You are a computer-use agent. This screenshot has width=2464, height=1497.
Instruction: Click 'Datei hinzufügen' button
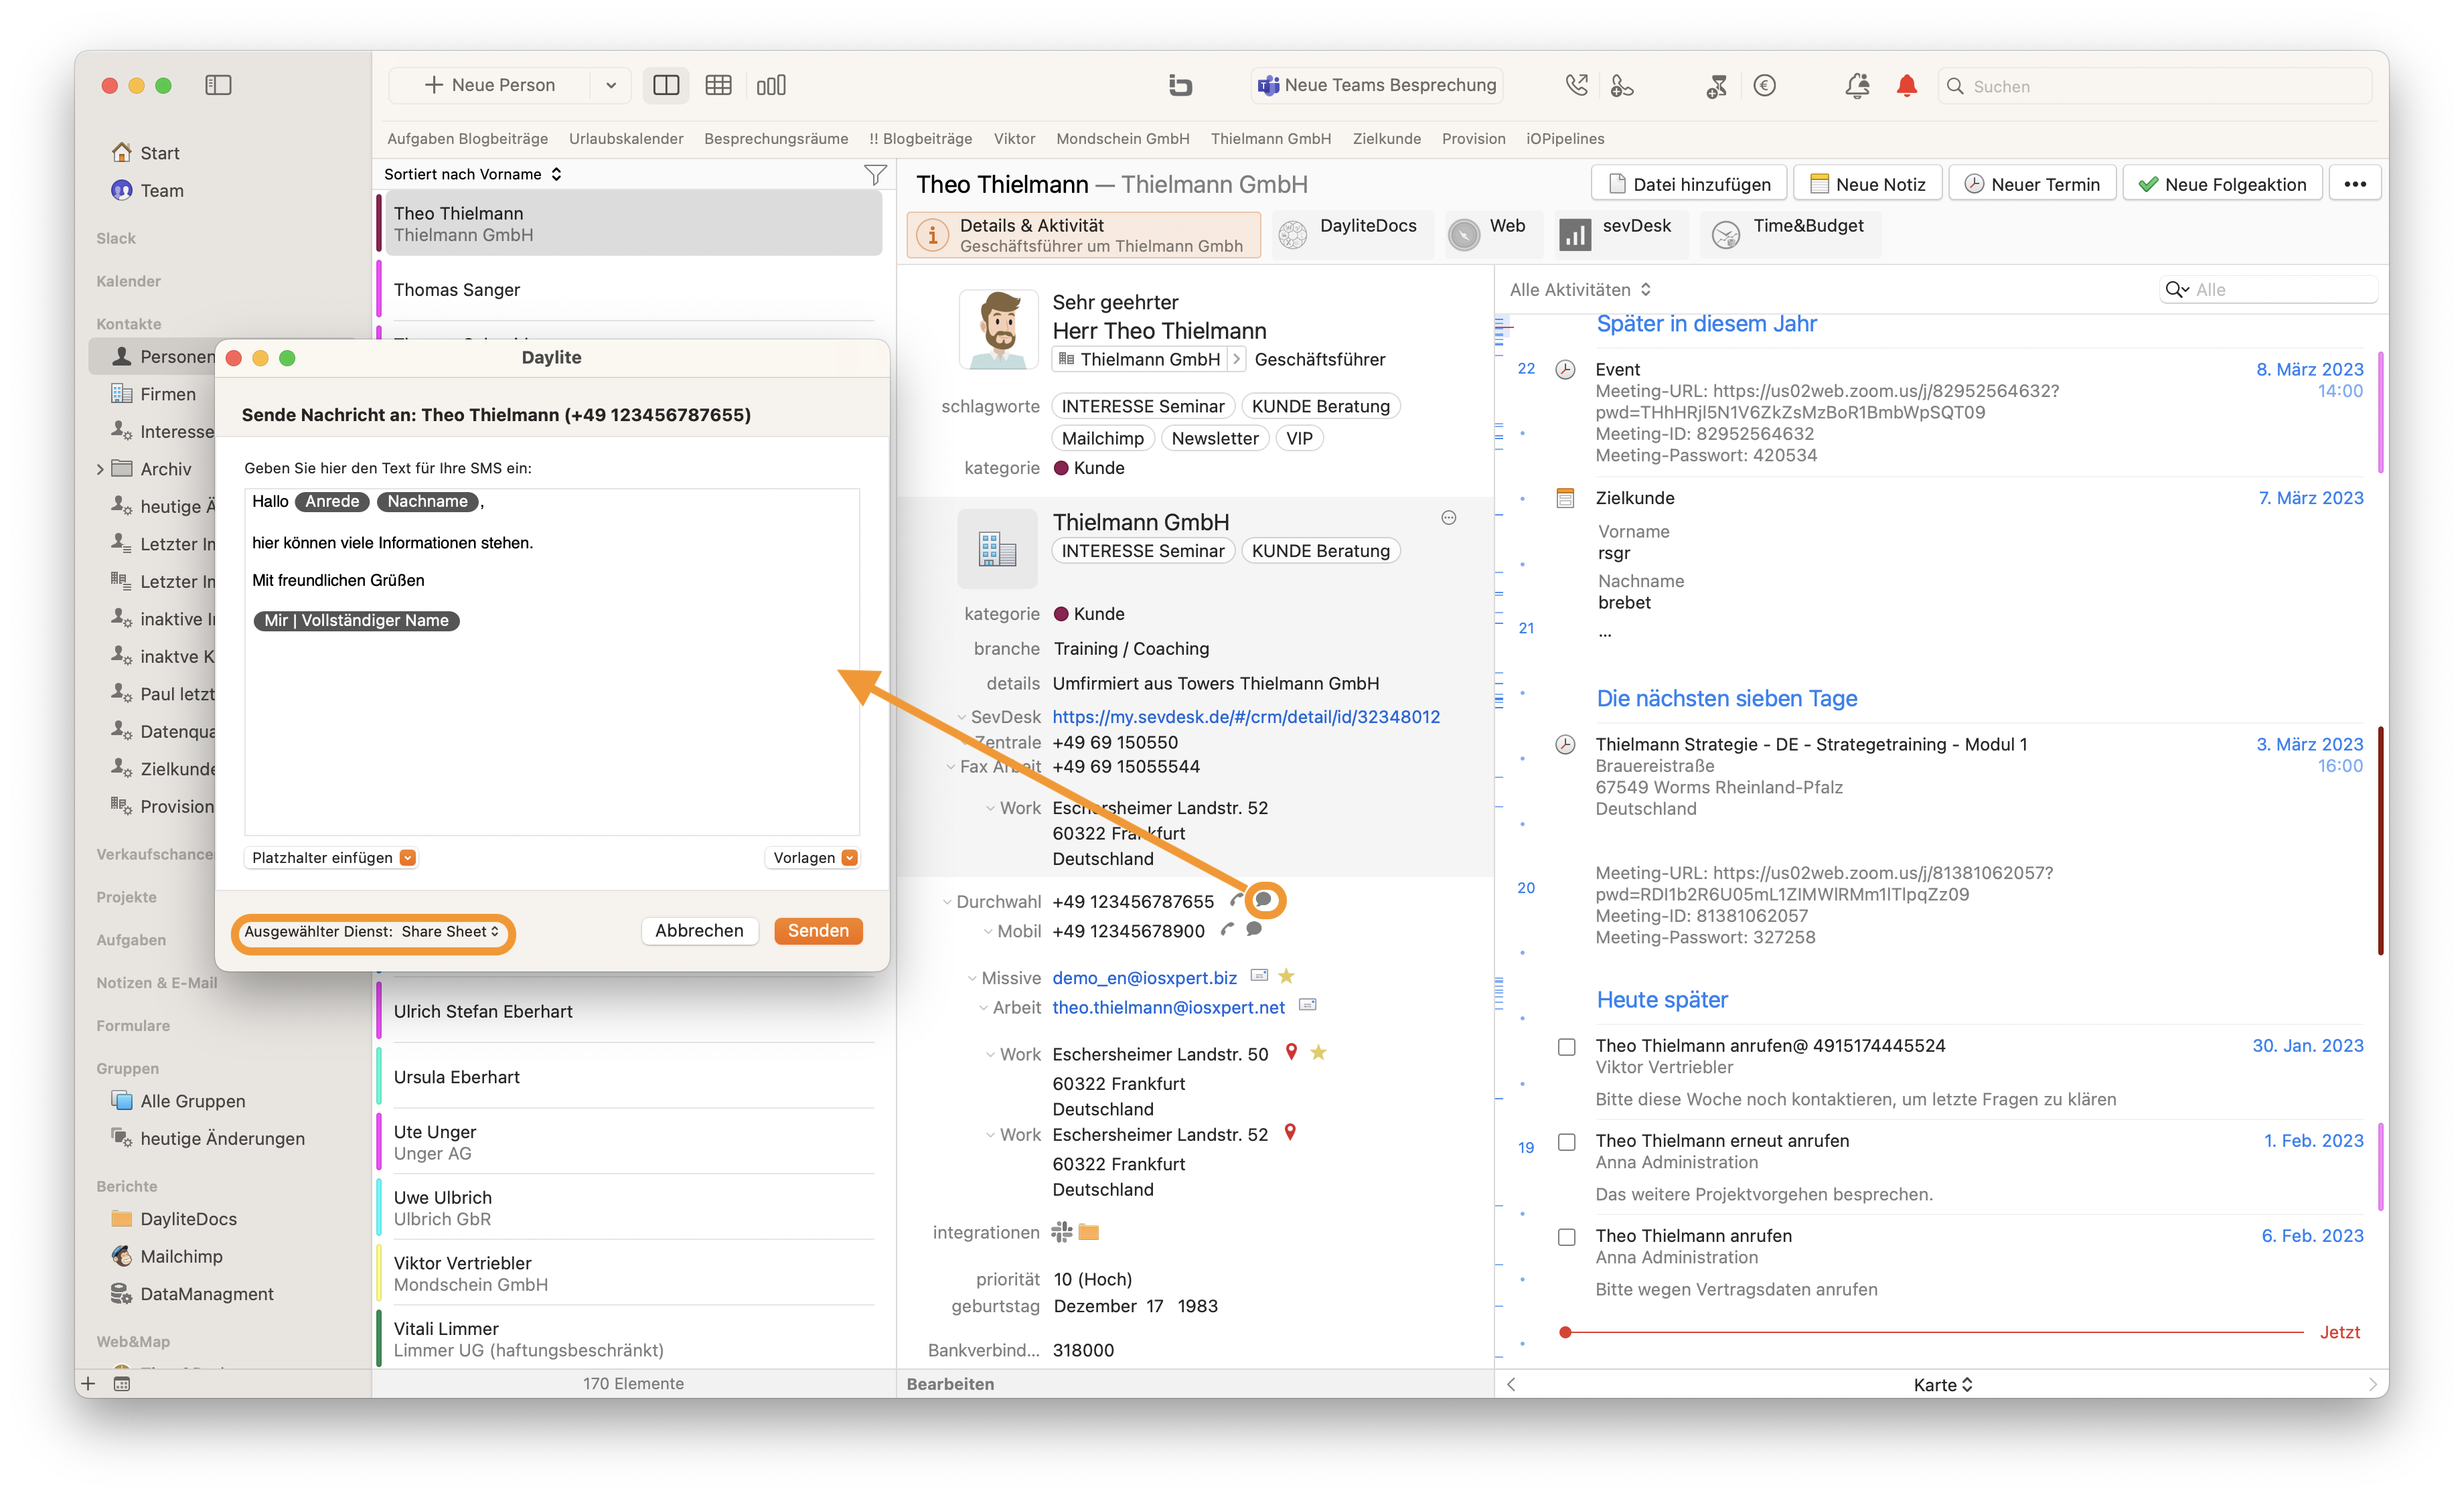(x=1689, y=184)
